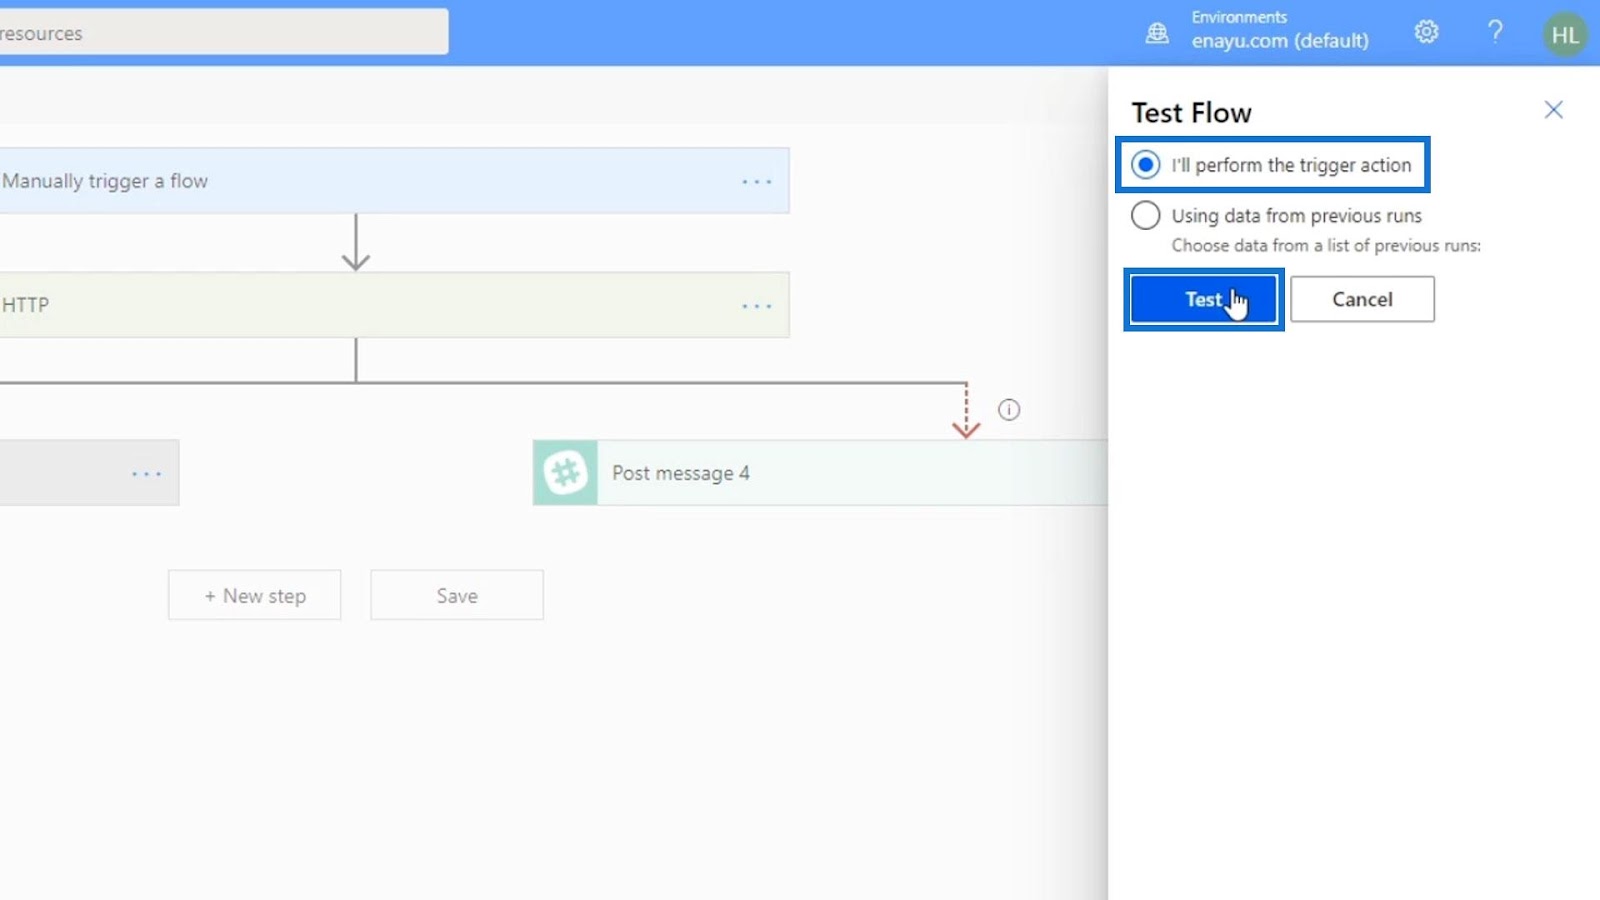This screenshot has width=1600, height=900.
Task: Open the HL account avatar menu
Action: tap(1565, 35)
